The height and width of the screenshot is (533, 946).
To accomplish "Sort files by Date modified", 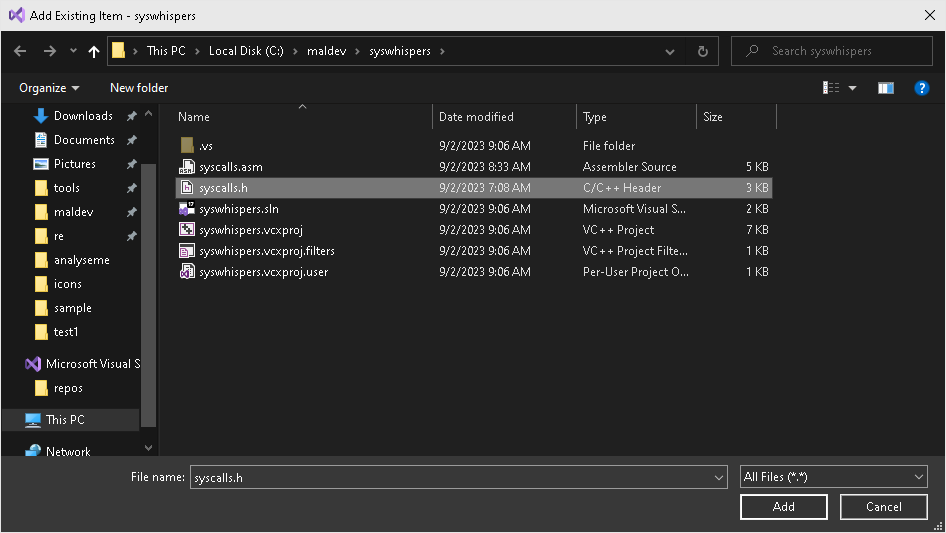I will pos(476,117).
